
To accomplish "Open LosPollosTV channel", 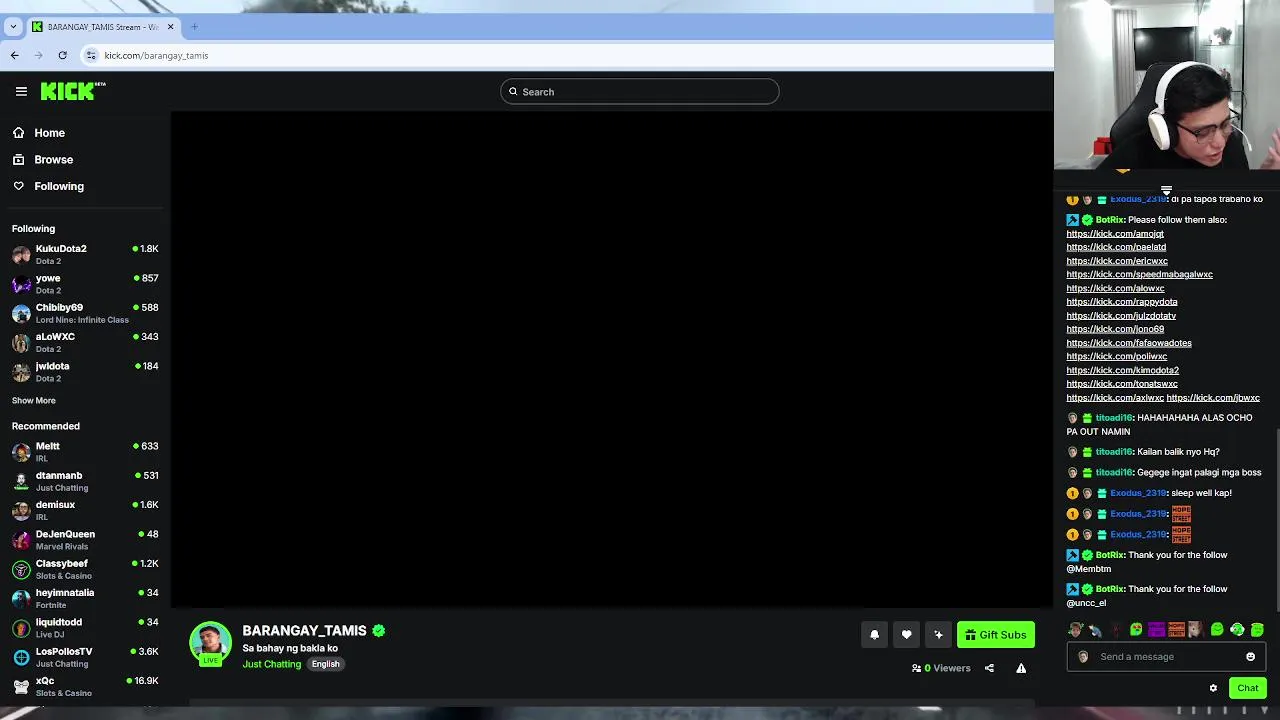I will (85, 657).
